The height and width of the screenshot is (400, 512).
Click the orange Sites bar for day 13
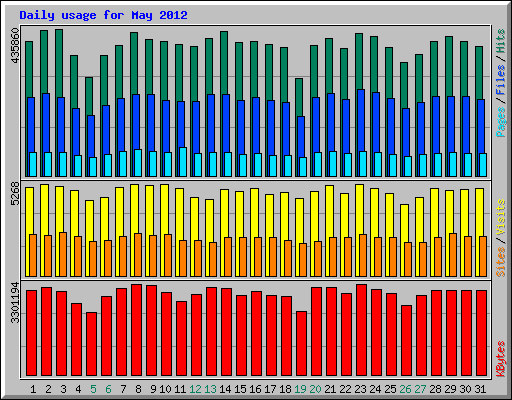coord(213,259)
